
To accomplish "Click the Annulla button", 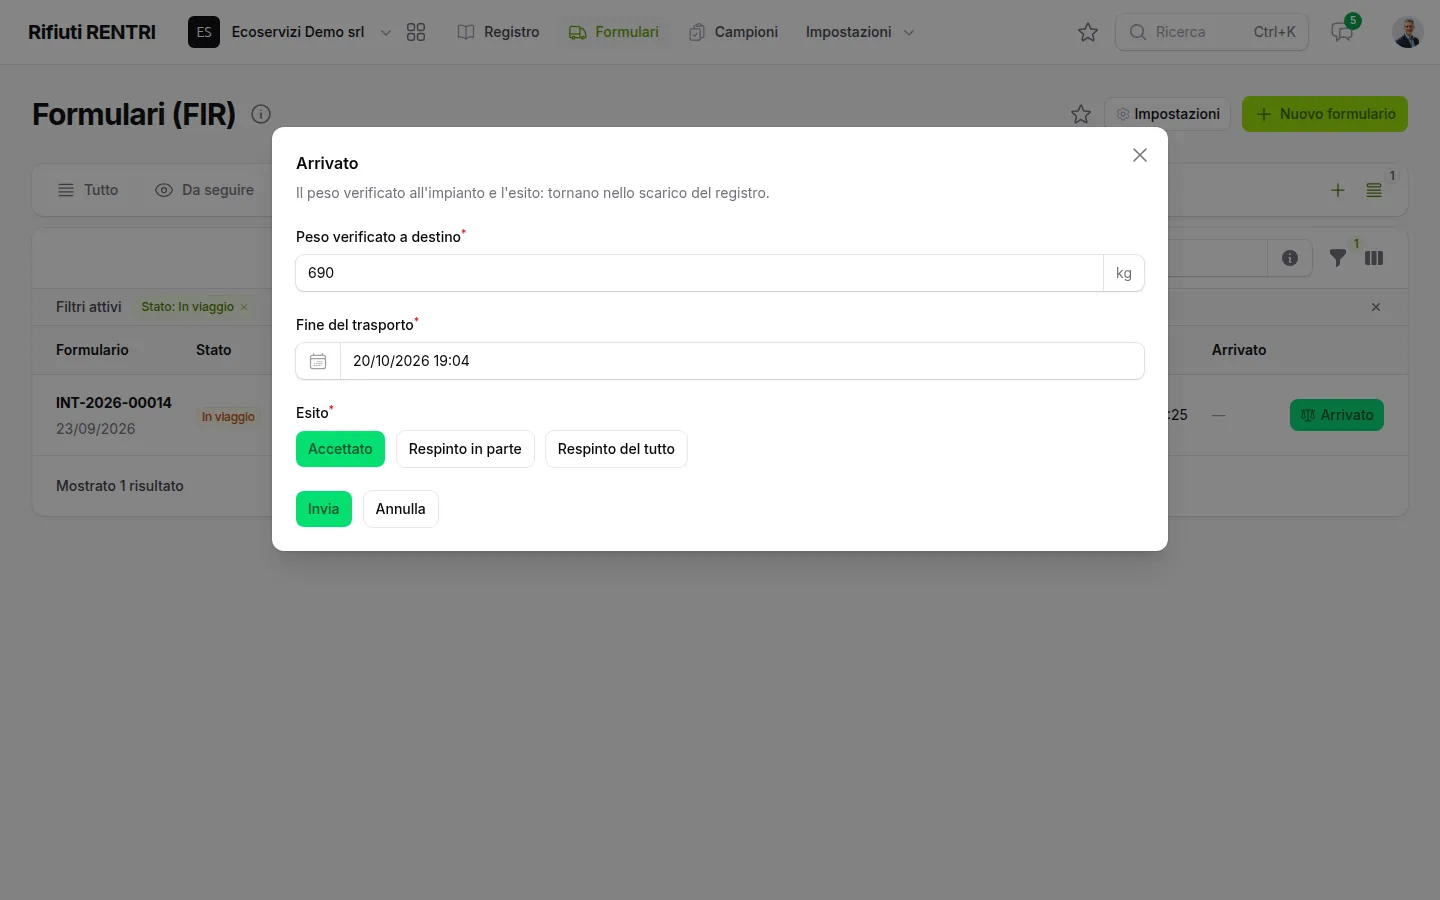I will pos(401,509).
